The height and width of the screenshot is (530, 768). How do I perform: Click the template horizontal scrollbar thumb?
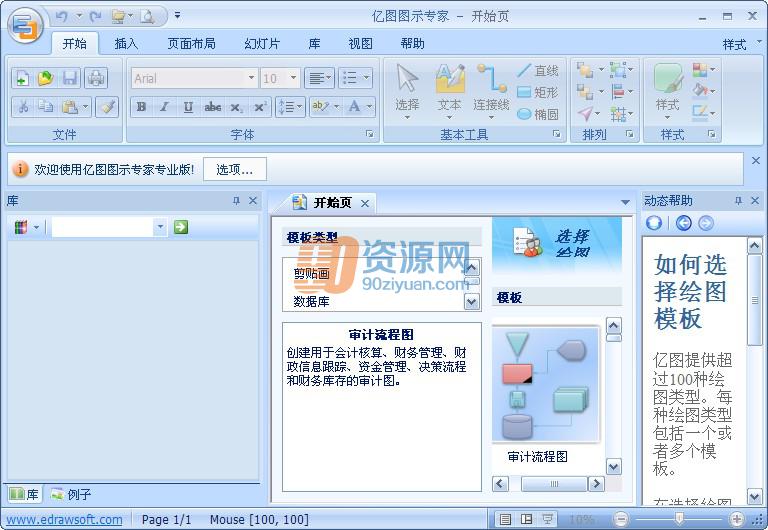pos(554,484)
